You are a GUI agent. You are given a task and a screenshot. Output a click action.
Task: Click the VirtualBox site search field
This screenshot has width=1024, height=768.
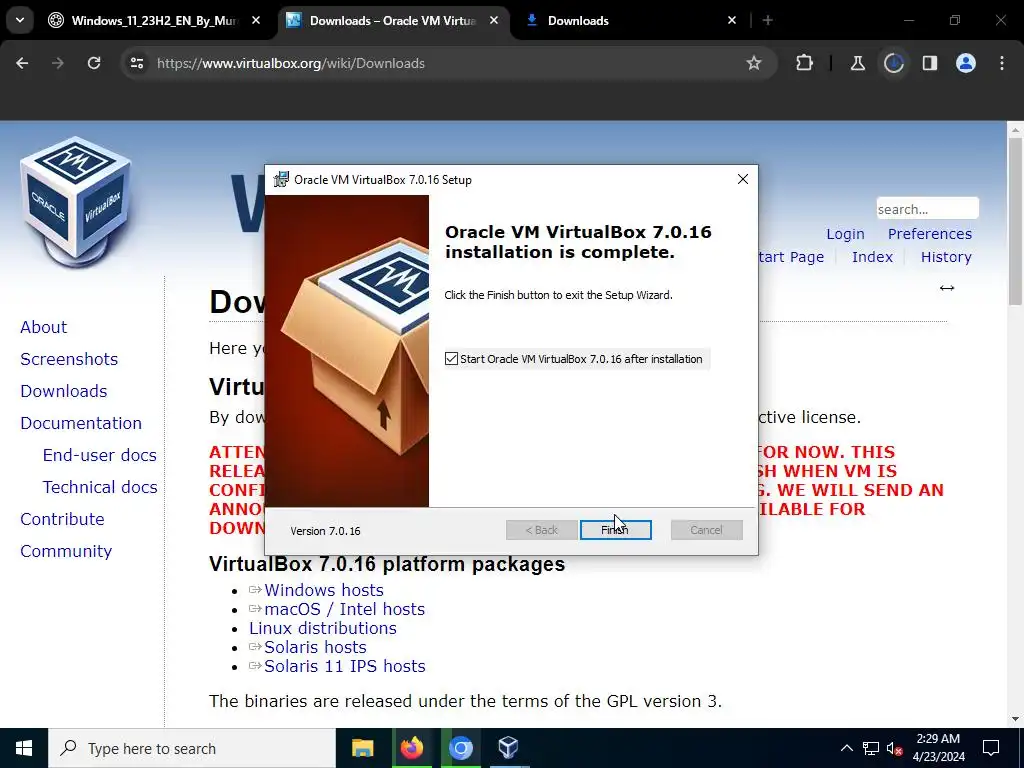click(927, 209)
